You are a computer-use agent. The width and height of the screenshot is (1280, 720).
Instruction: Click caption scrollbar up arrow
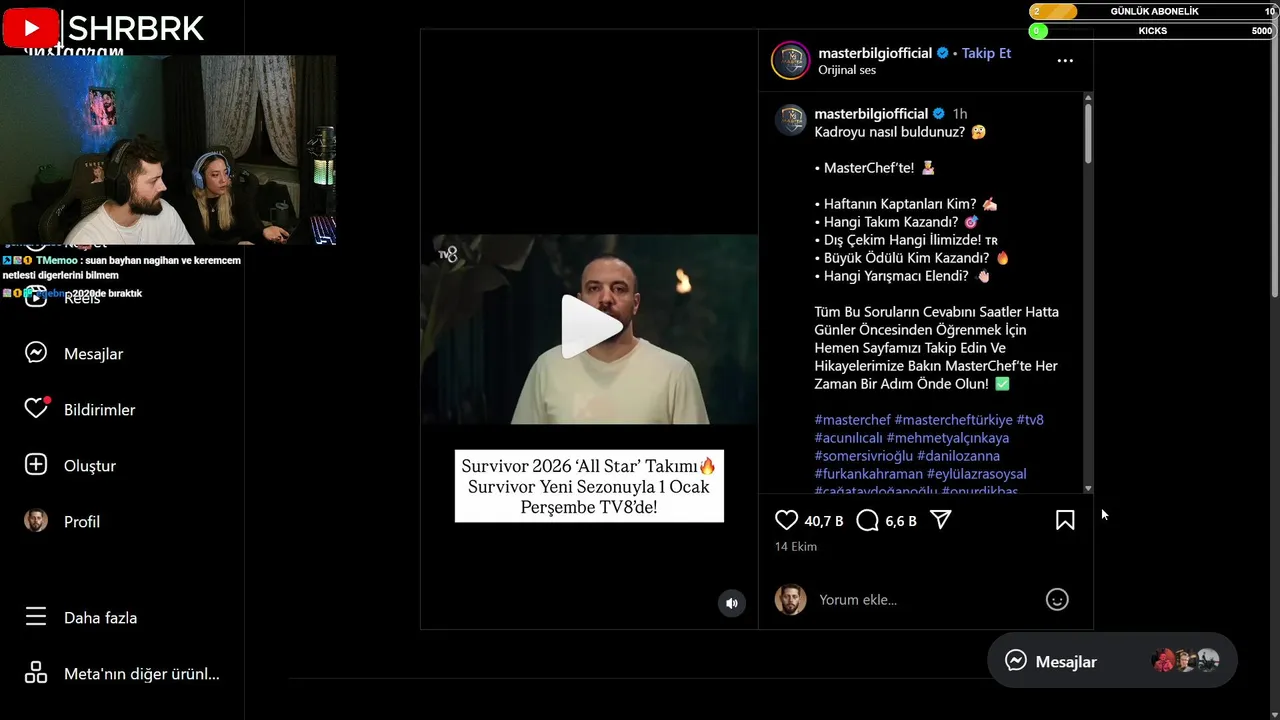[1088, 98]
